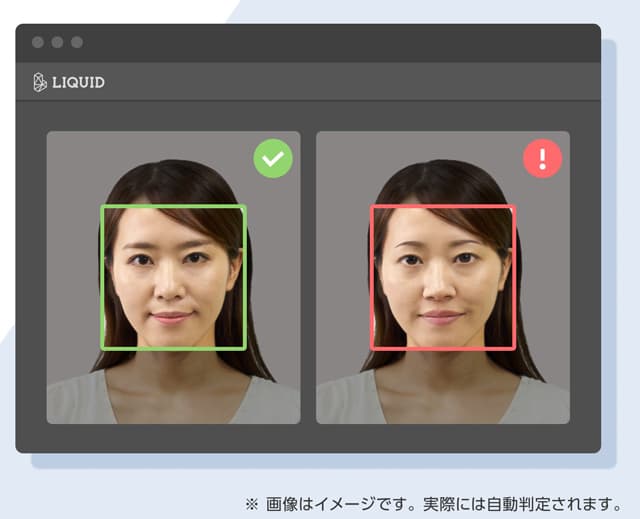Click the first gray window dot
The image size is (640, 519).
(x=38, y=42)
